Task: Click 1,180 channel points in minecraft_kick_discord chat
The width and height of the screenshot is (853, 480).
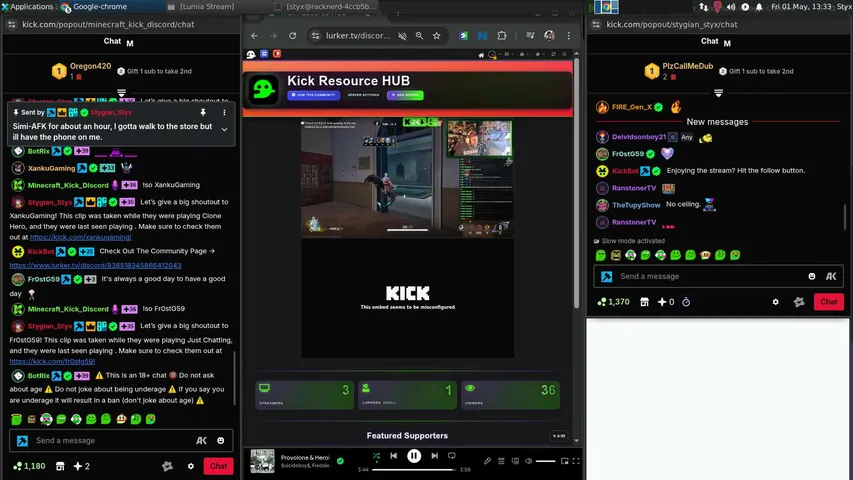Action: 29,466
